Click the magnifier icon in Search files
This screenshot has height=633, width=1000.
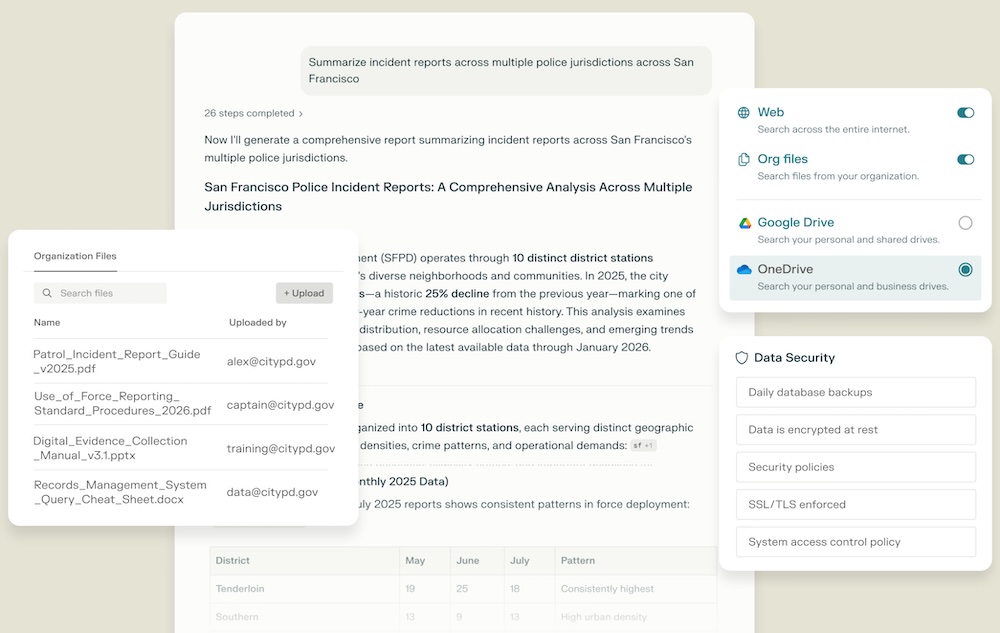point(47,293)
